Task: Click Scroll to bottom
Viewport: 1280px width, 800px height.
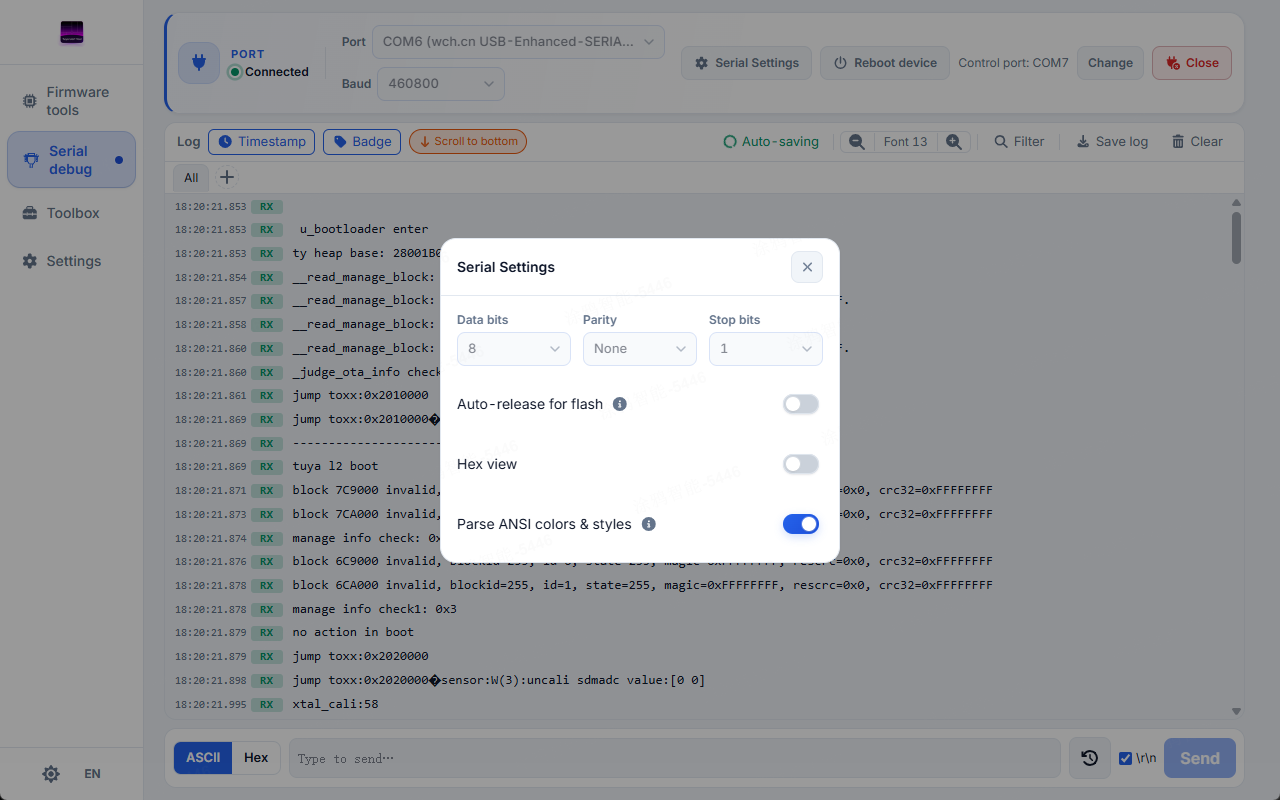Action: coord(468,142)
